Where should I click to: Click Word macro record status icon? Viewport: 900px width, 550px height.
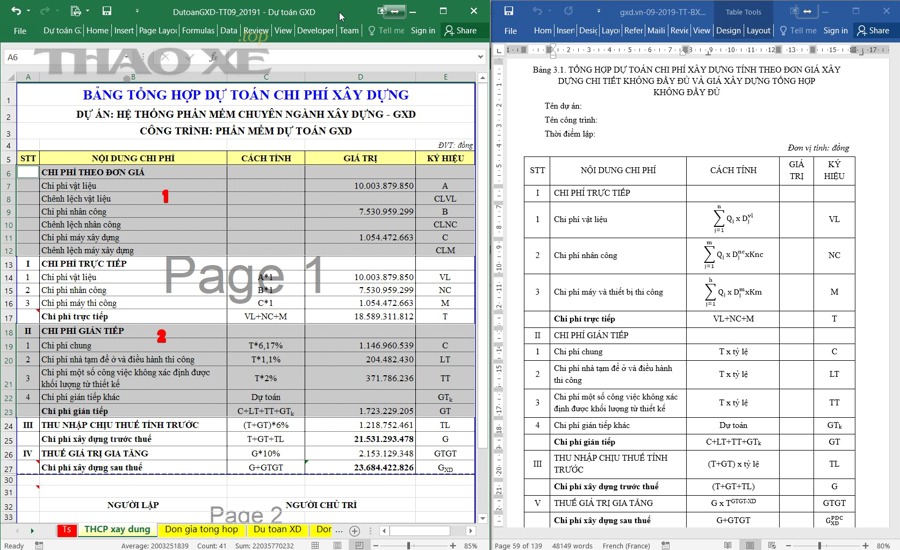[x=665, y=545]
